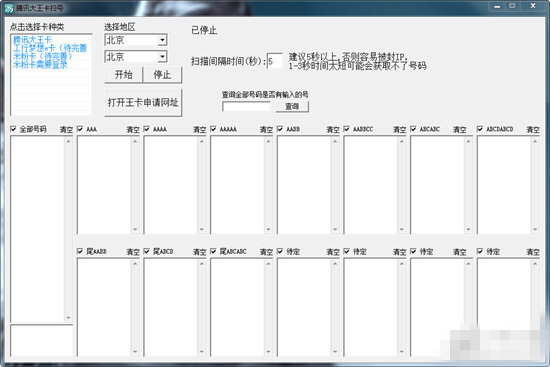Click up arrow on ABCABC list scrollbar

[468, 141]
